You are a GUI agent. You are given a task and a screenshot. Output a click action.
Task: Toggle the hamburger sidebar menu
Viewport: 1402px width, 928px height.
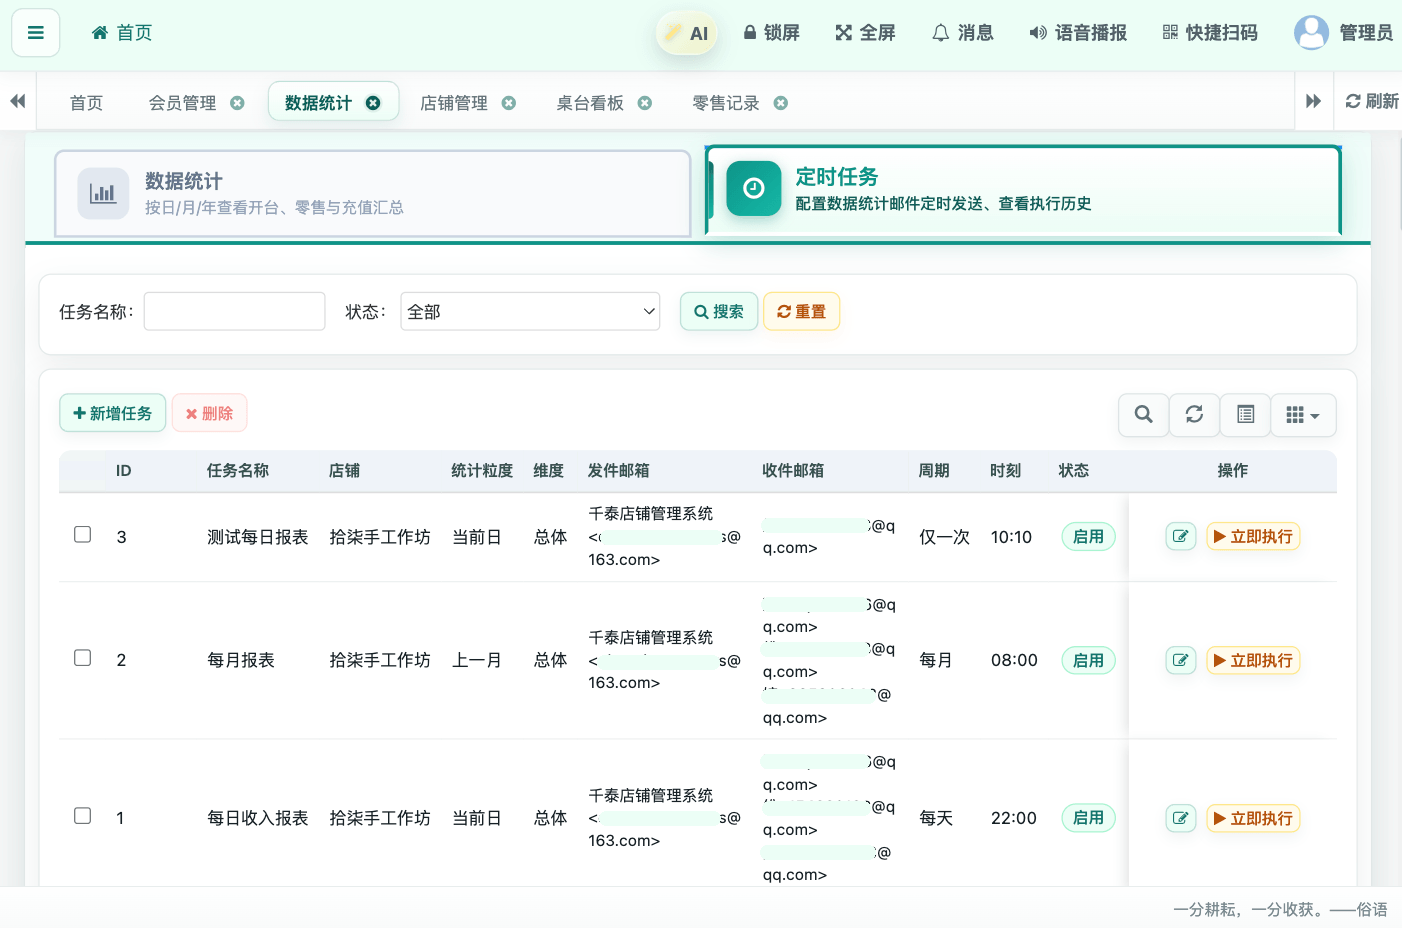pyautogui.click(x=36, y=33)
